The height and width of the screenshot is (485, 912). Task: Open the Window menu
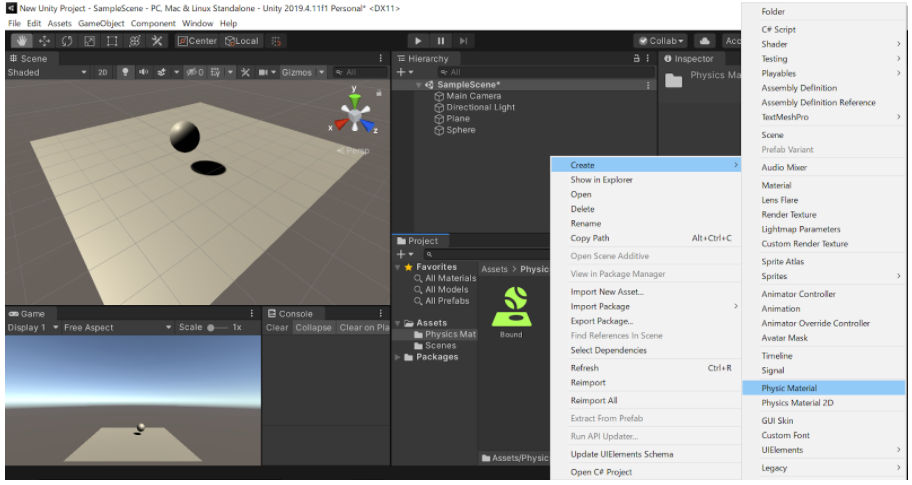click(198, 23)
